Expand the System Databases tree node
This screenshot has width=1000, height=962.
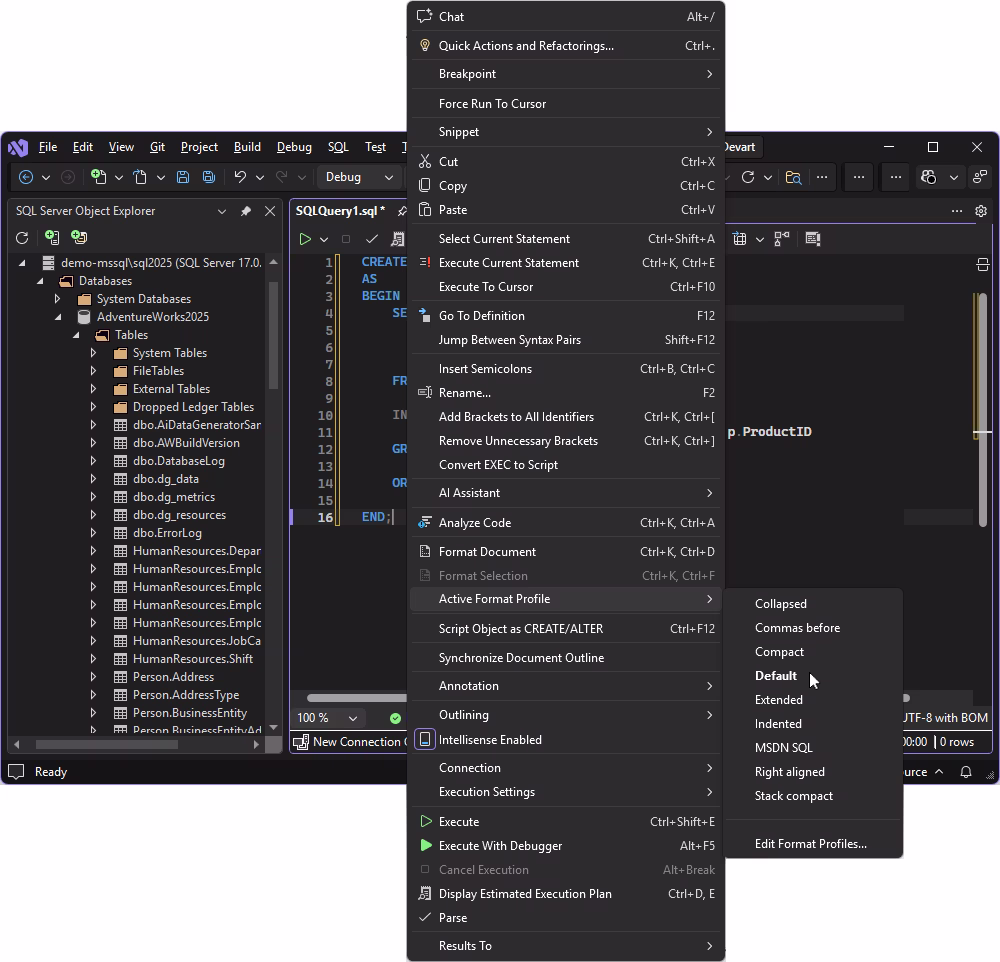pyautogui.click(x=57, y=299)
